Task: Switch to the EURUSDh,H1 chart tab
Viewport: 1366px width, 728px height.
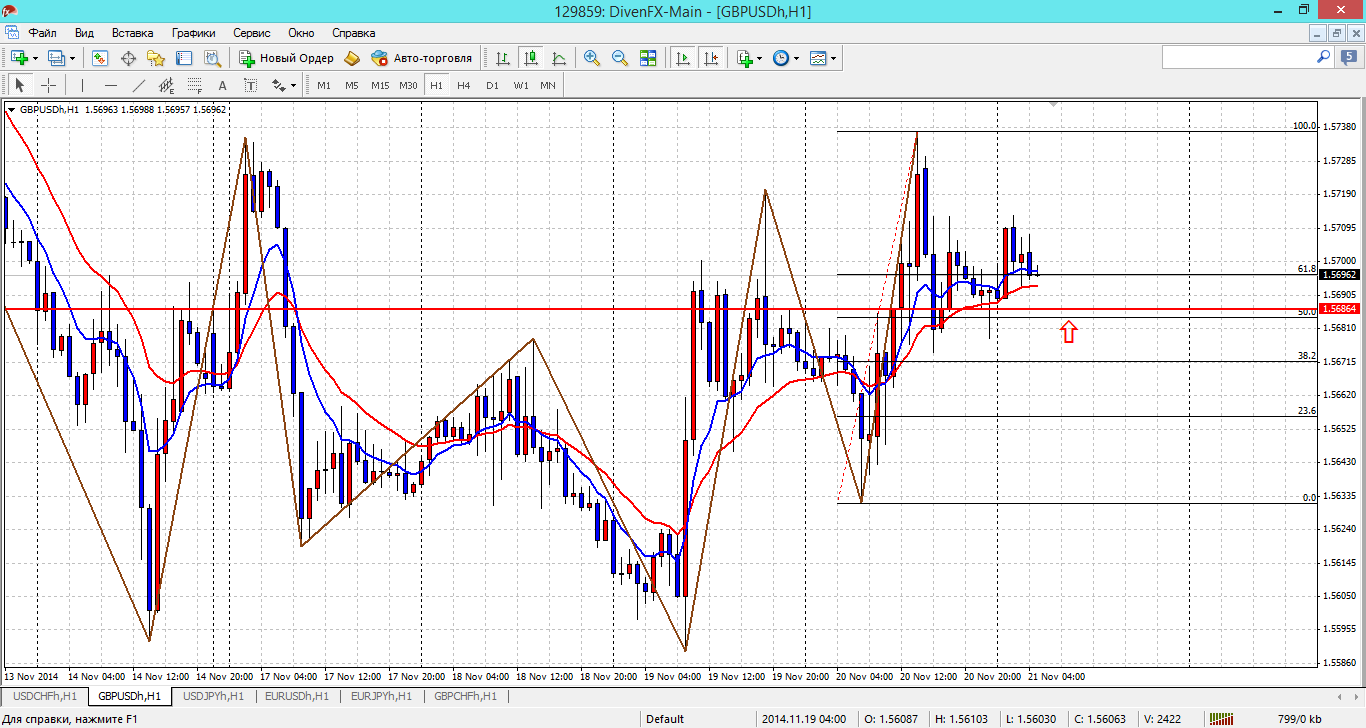Action: (297, 696)
